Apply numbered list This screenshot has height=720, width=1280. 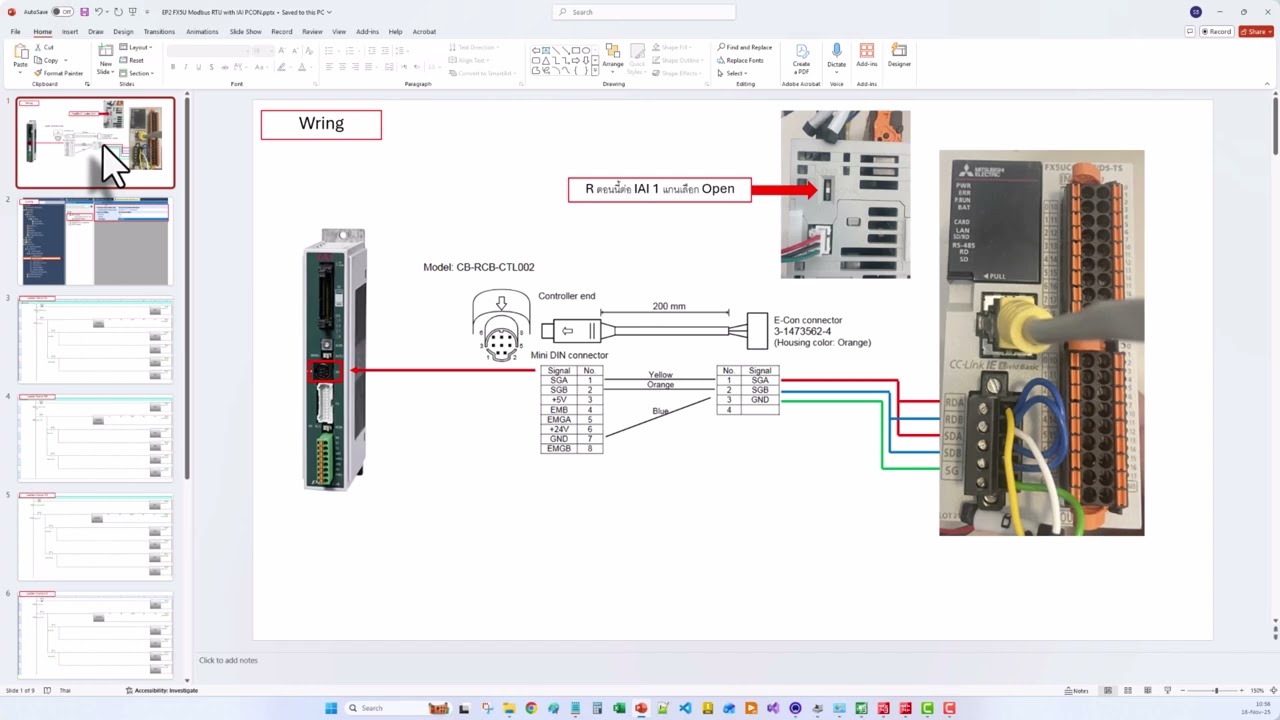tap(348, 49)
